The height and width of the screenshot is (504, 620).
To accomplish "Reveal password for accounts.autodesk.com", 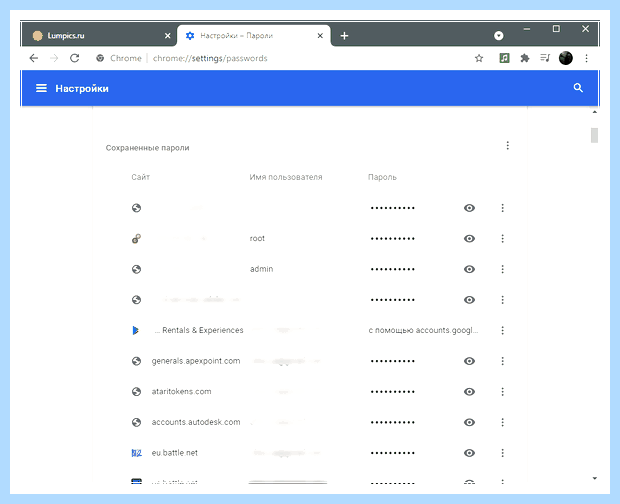I will click(469, 422).
